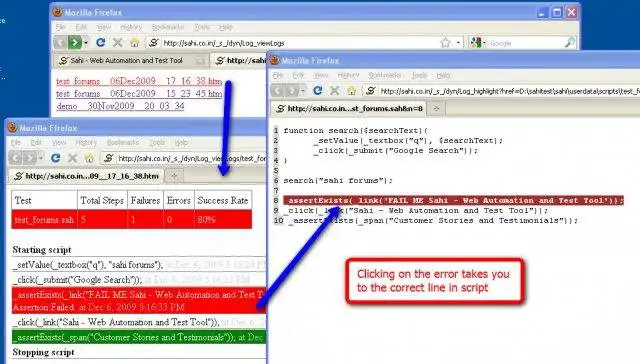Go Home in right Firefox window

(x=351, y=91)
